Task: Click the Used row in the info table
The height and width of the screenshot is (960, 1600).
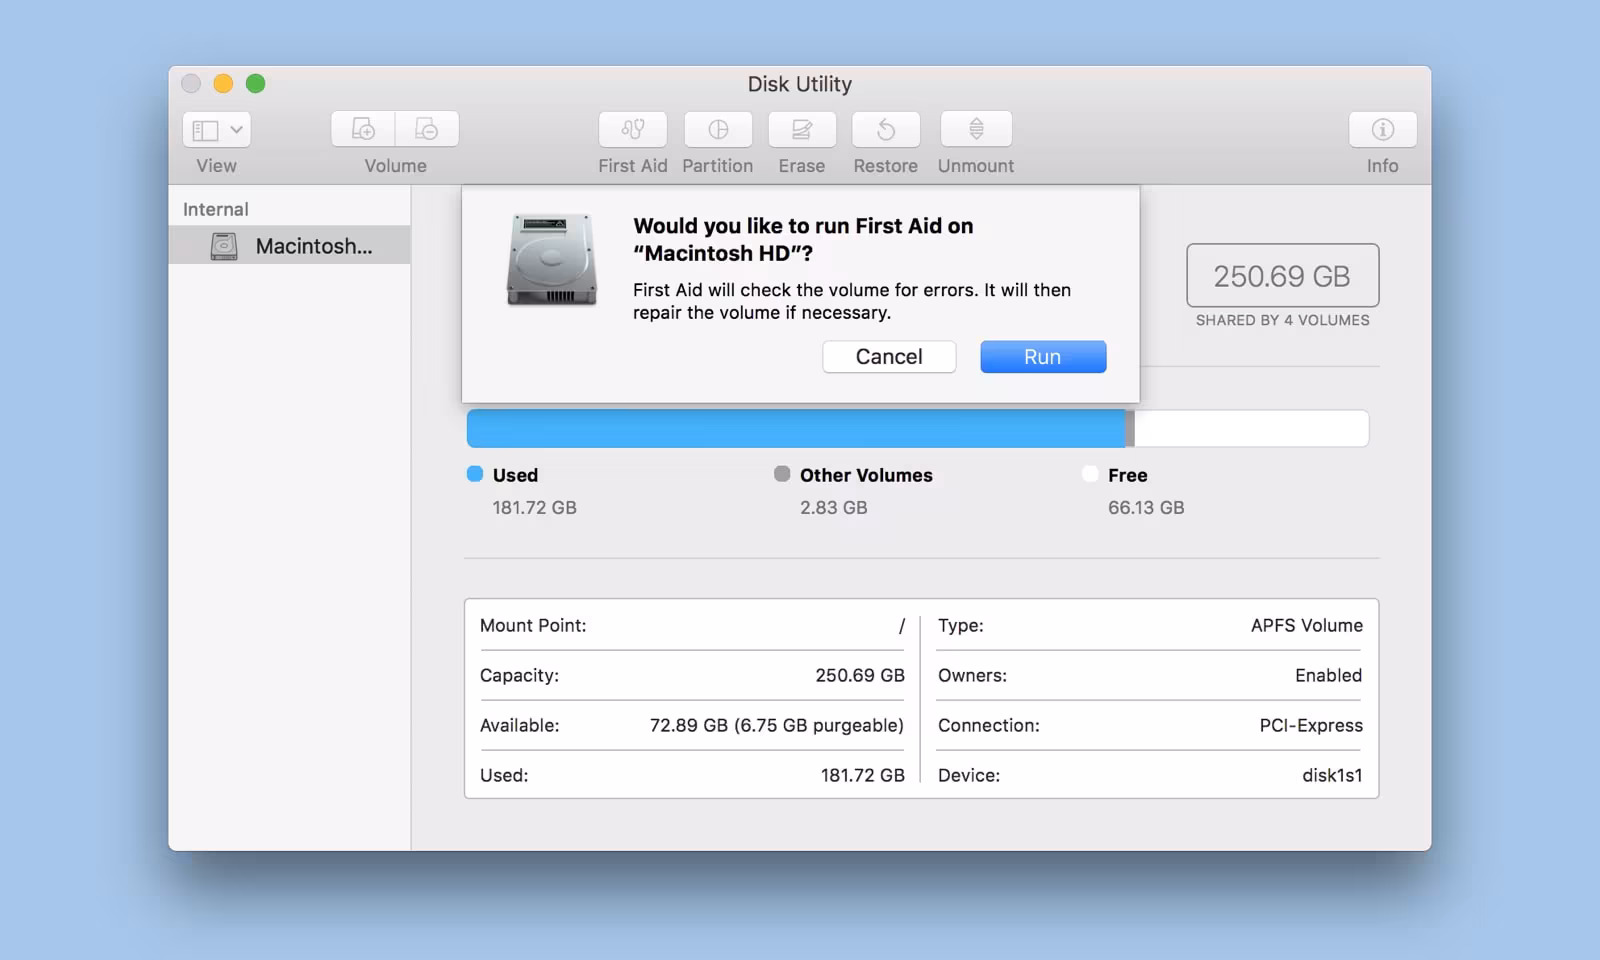Action: coord(692,775)
